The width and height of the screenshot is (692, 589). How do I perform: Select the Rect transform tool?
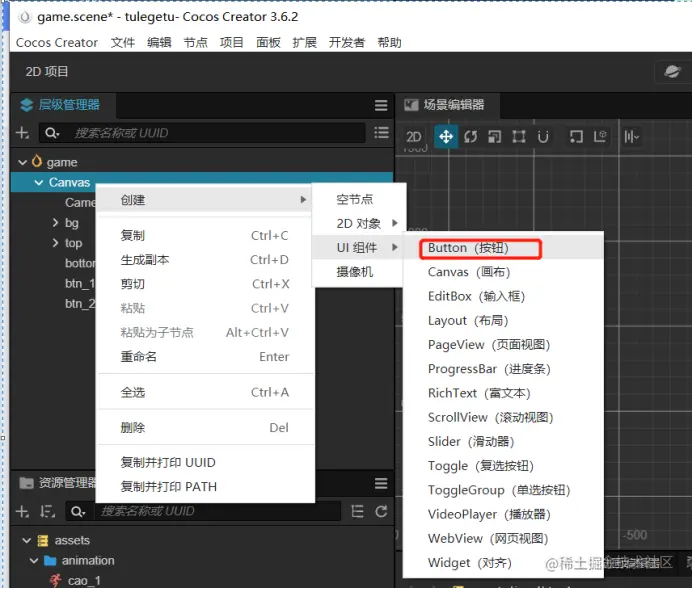pyautogui.click(x=519, y=137)
